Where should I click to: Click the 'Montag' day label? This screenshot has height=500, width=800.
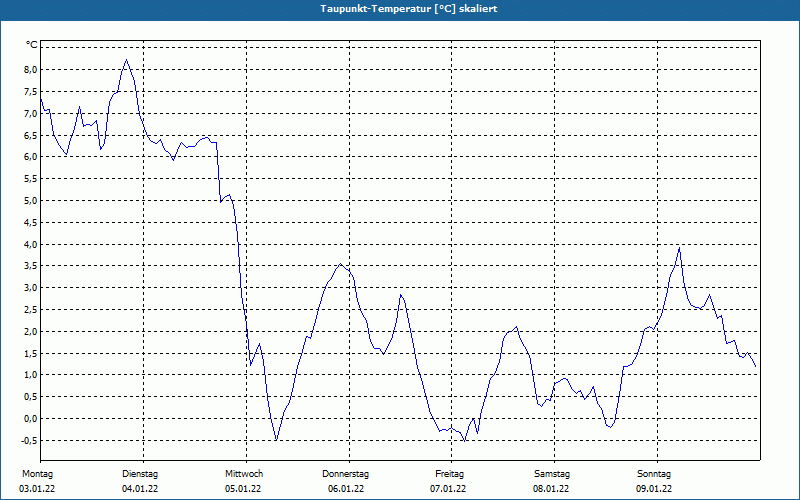(x=37, y=474)
